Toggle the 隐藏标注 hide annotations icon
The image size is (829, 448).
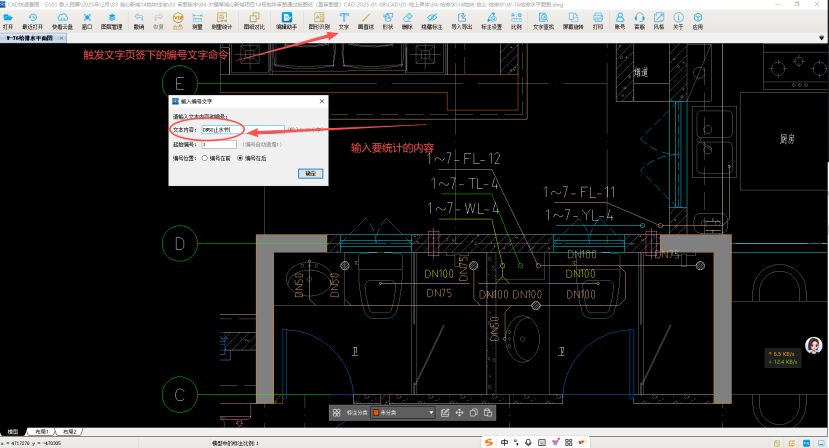pyautogui.click(x=432, y=21)
